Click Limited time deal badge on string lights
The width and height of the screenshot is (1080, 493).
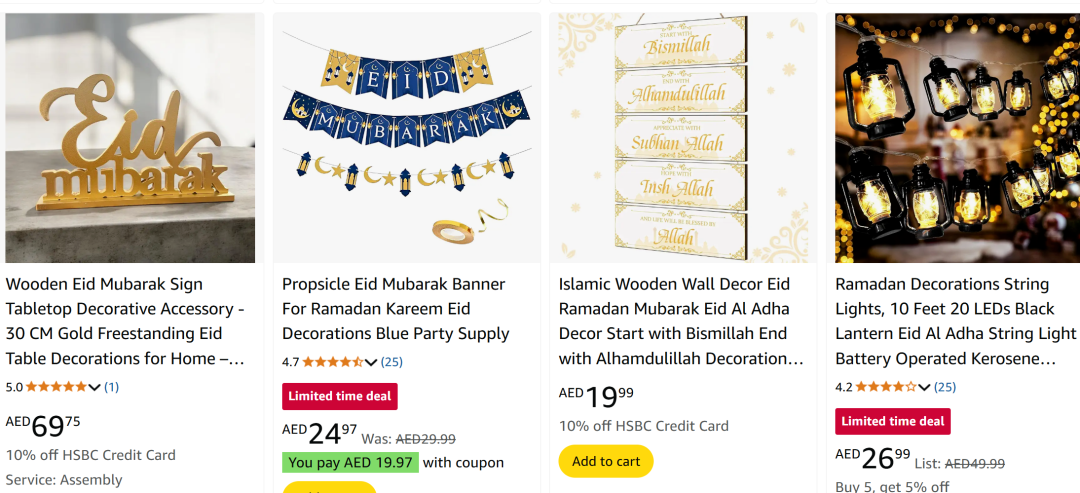coord(893,421)
